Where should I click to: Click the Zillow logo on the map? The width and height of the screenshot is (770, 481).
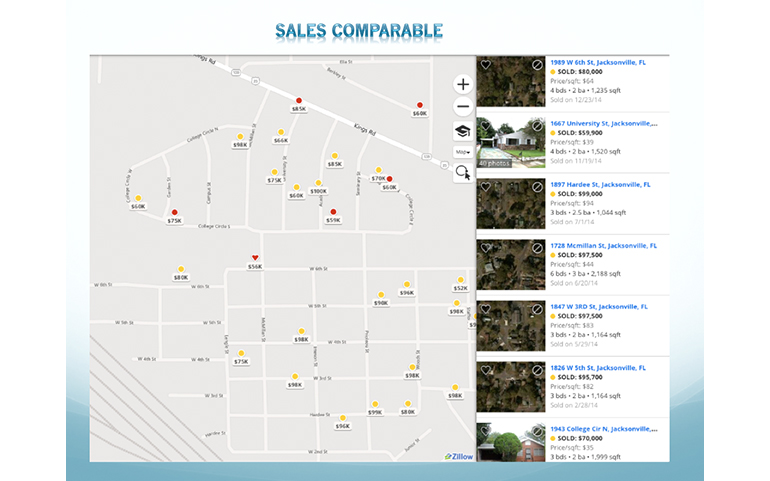[x=459, y=456]
